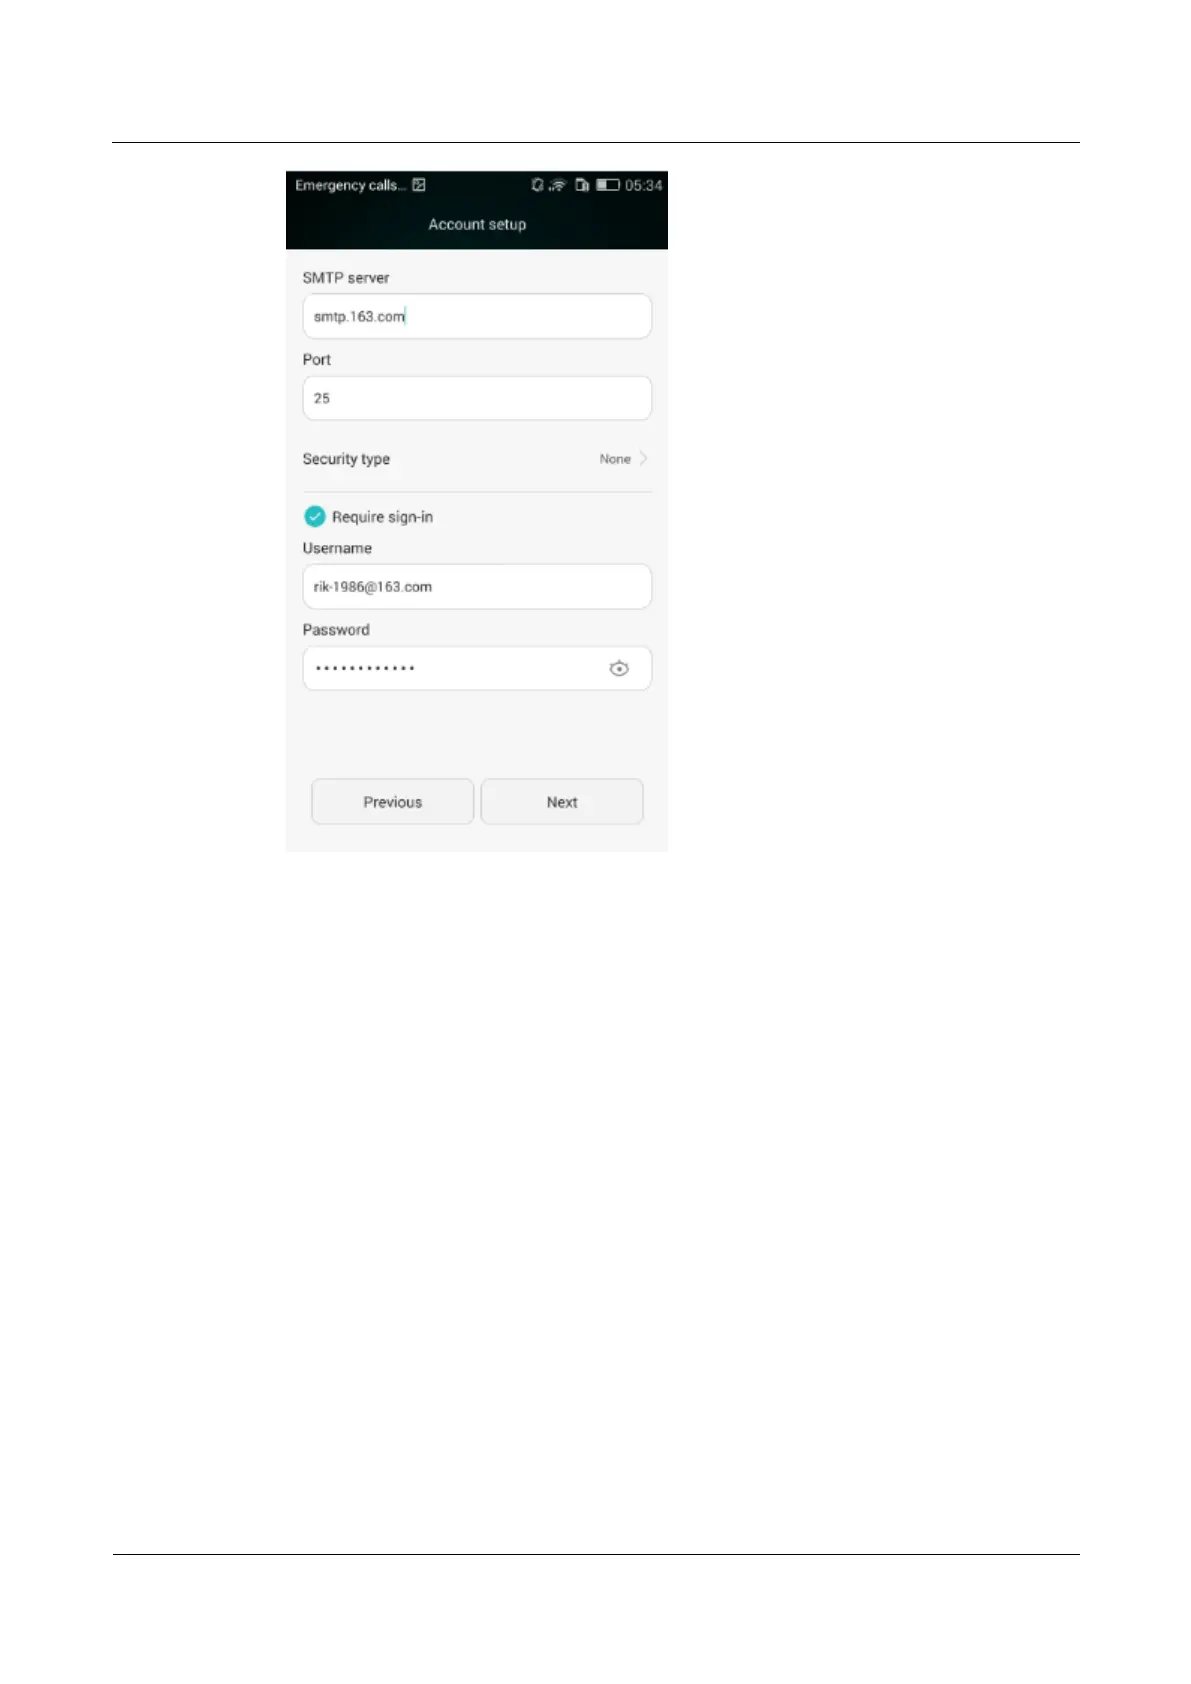Click the battery indicator icon
The height and width of the screenshot is (1684, 1191).
(608, 185)
